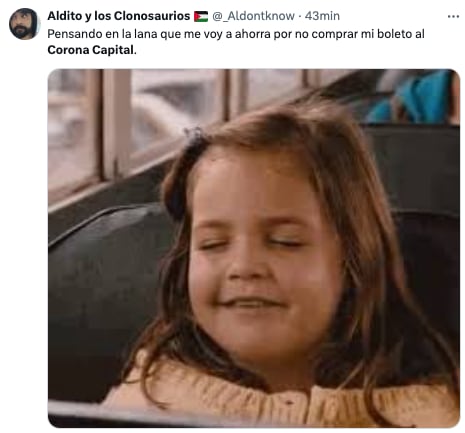Viewport: 465px width, 433px height.
Task: Click the bold Corona Capital keyword
Action: (91, 50)
